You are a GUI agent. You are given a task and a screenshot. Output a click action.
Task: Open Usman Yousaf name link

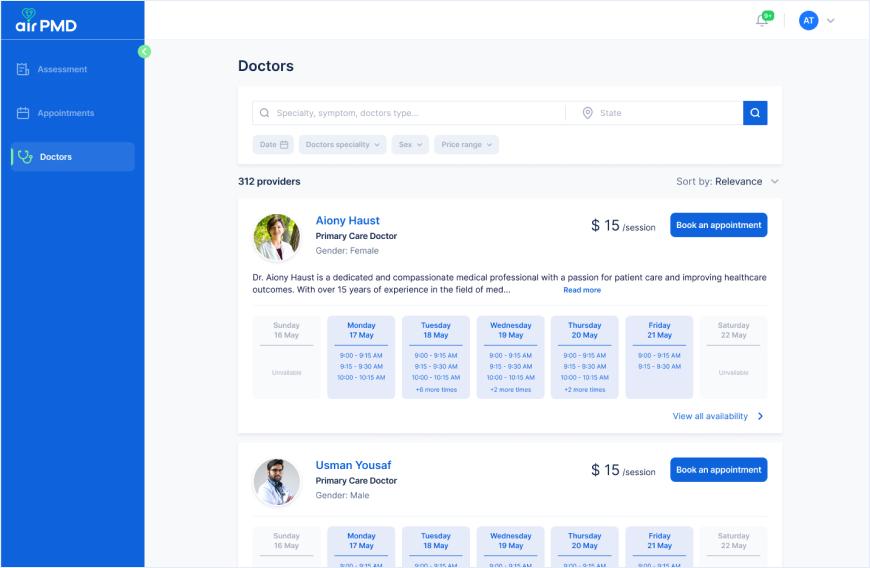coord(353,465)
